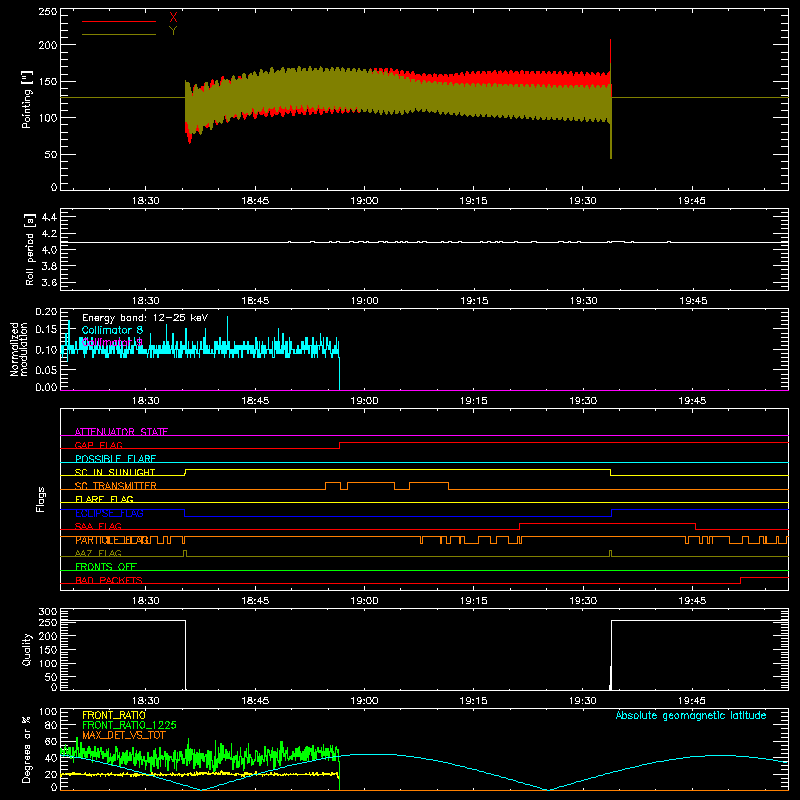Click the 'Pointing ["]' axis title
800x800 pixels.
point(27,99)
